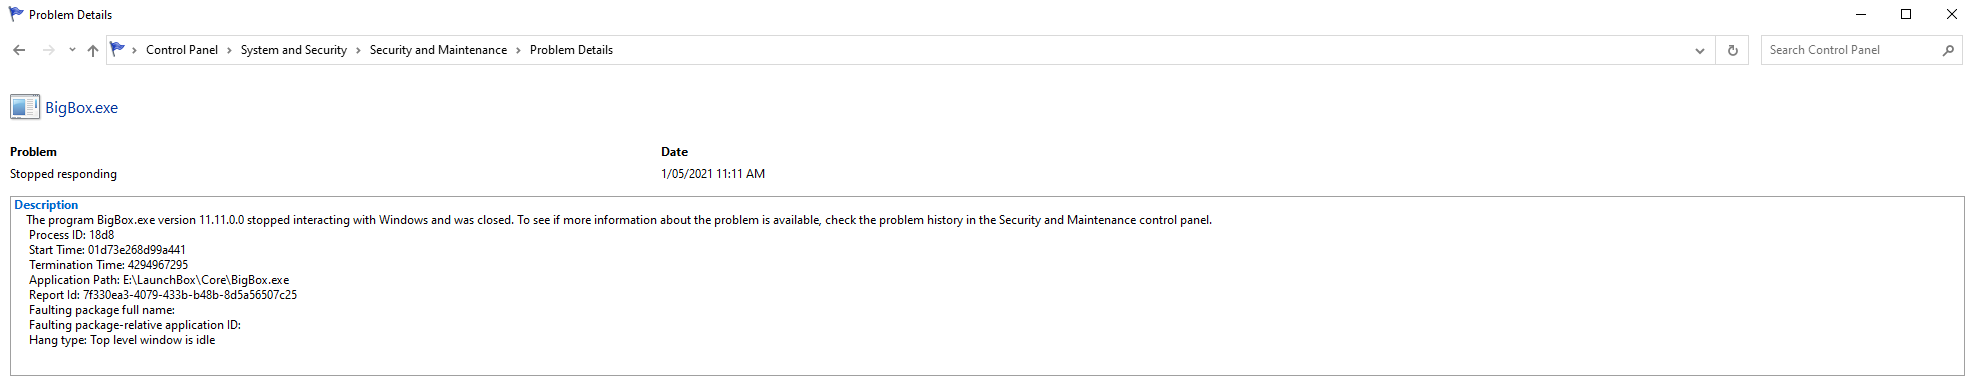Image resolution: width=1975 pixels, height=376 pixels.
Task: Open Control Panel breadcrumb
Action: [x=182, y=50]
